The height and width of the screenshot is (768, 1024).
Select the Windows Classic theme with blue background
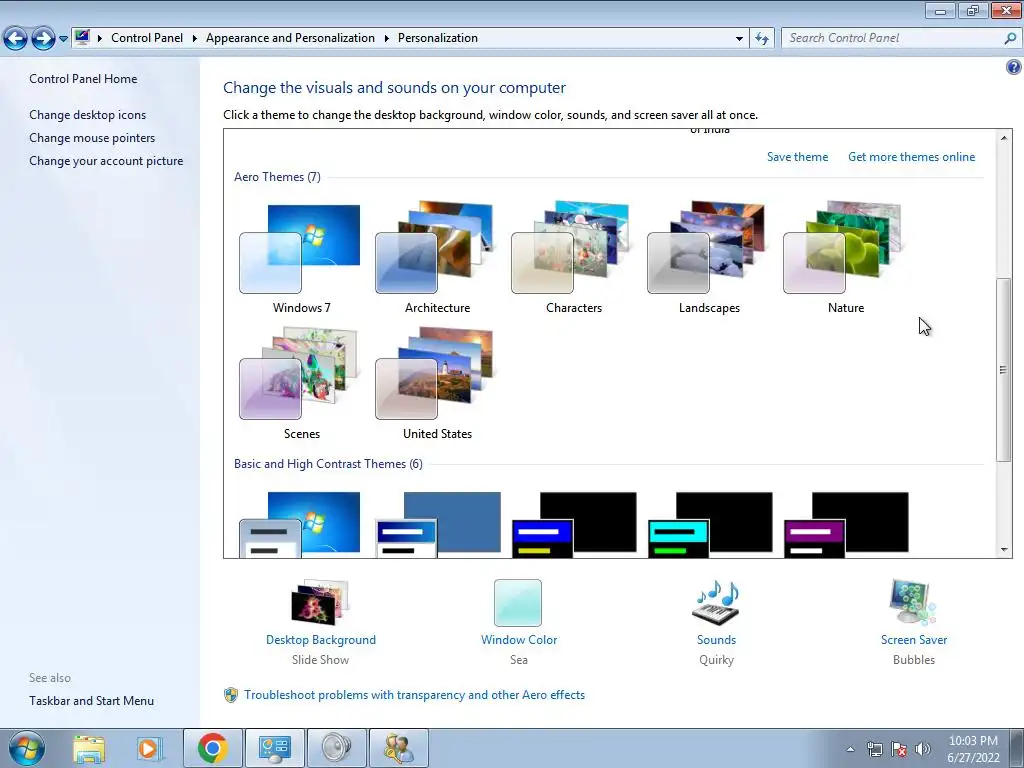click(x=439, y=524)
